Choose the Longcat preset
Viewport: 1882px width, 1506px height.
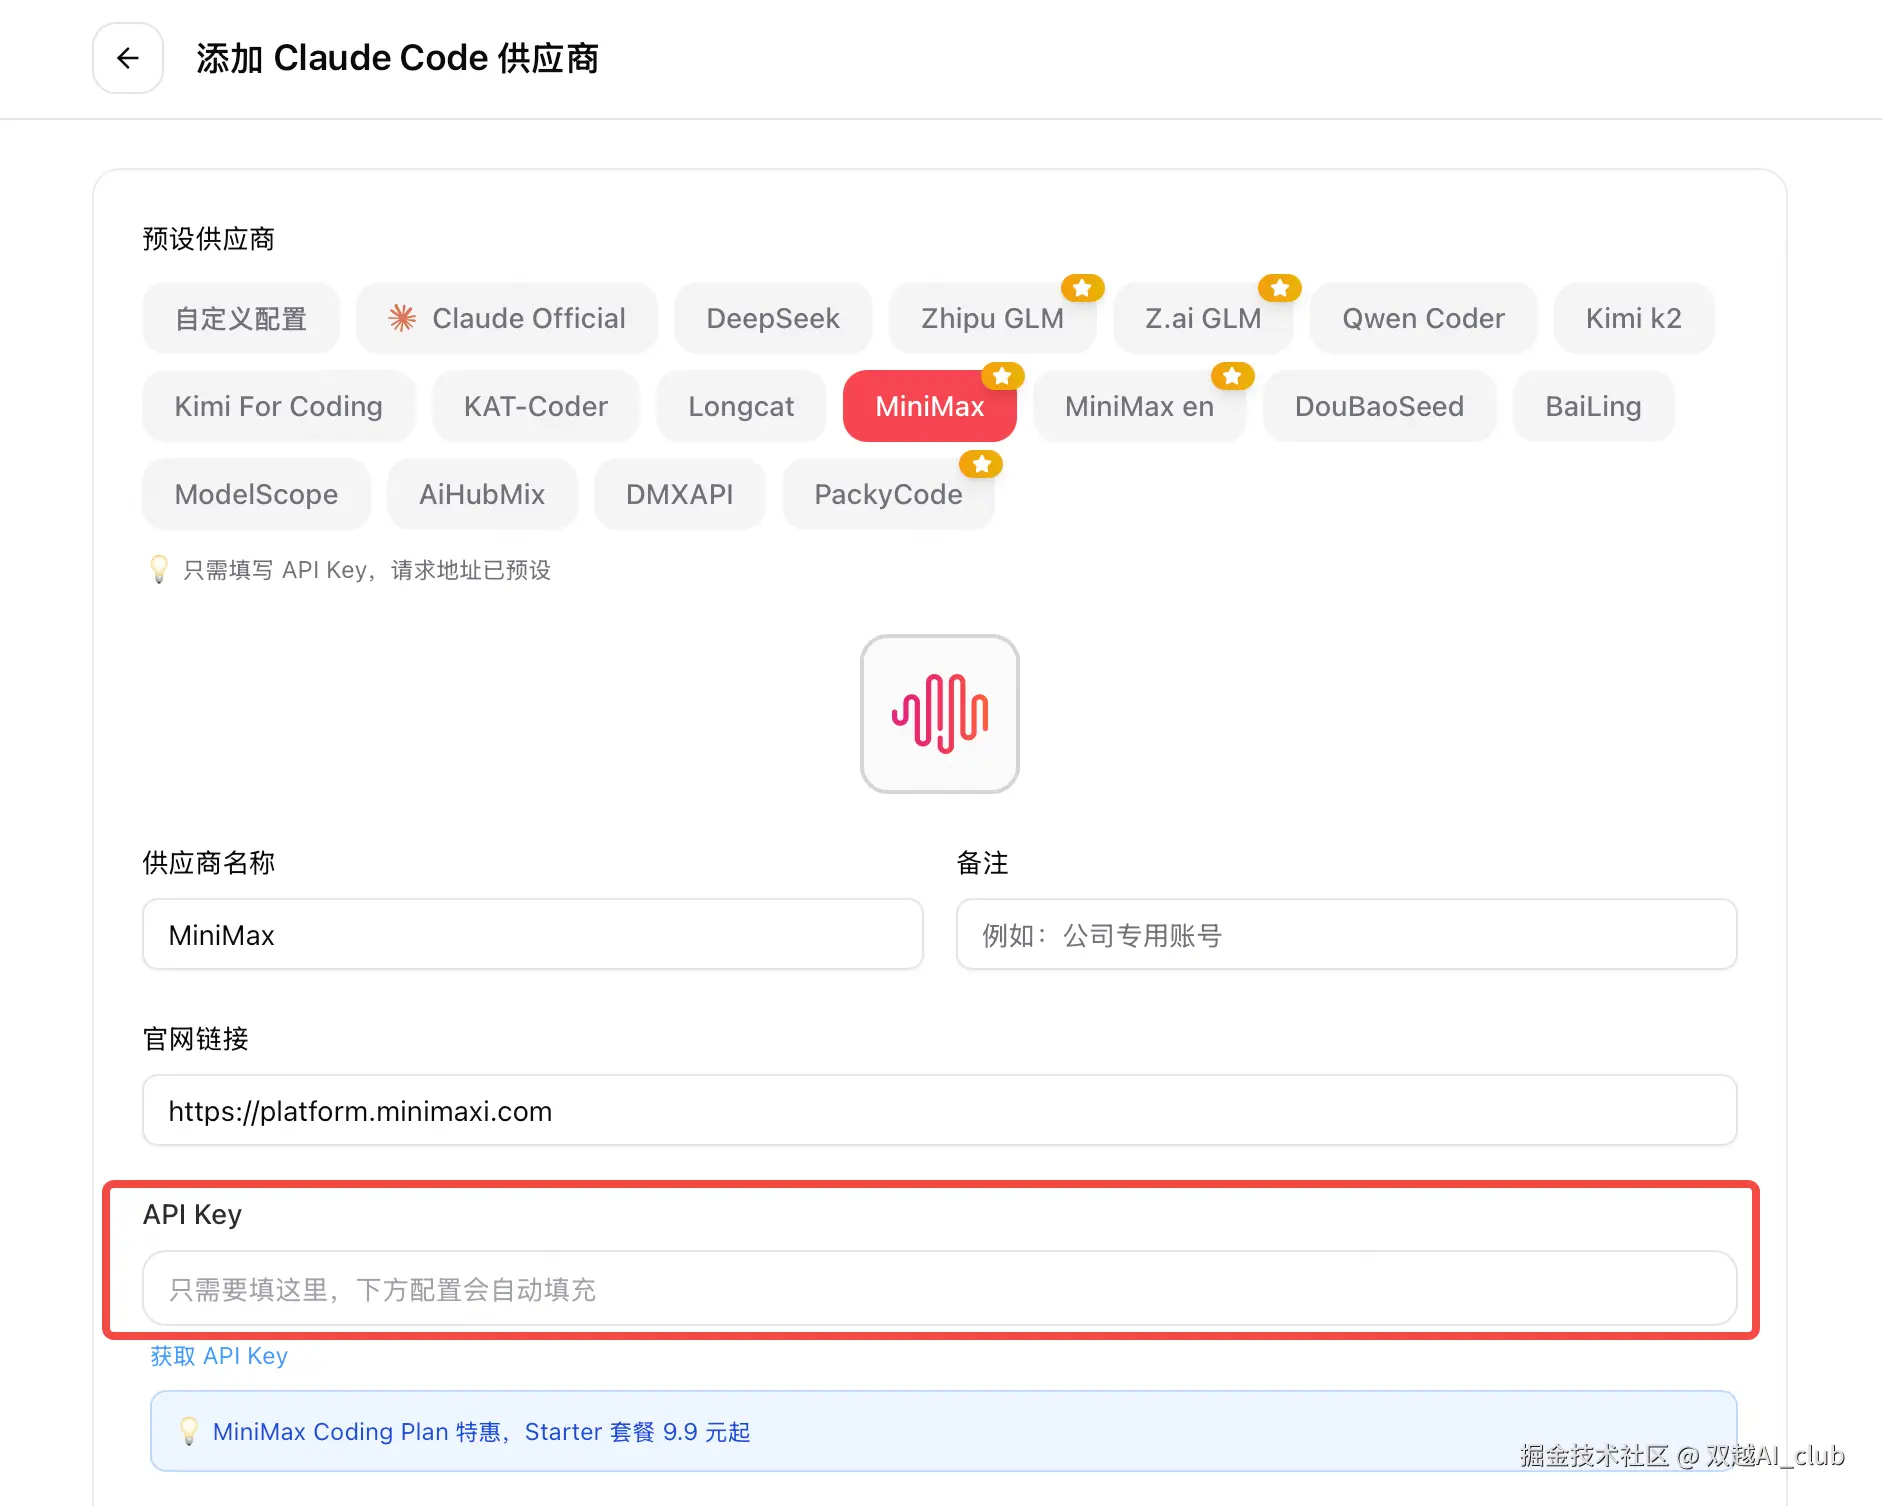(741, 406)
